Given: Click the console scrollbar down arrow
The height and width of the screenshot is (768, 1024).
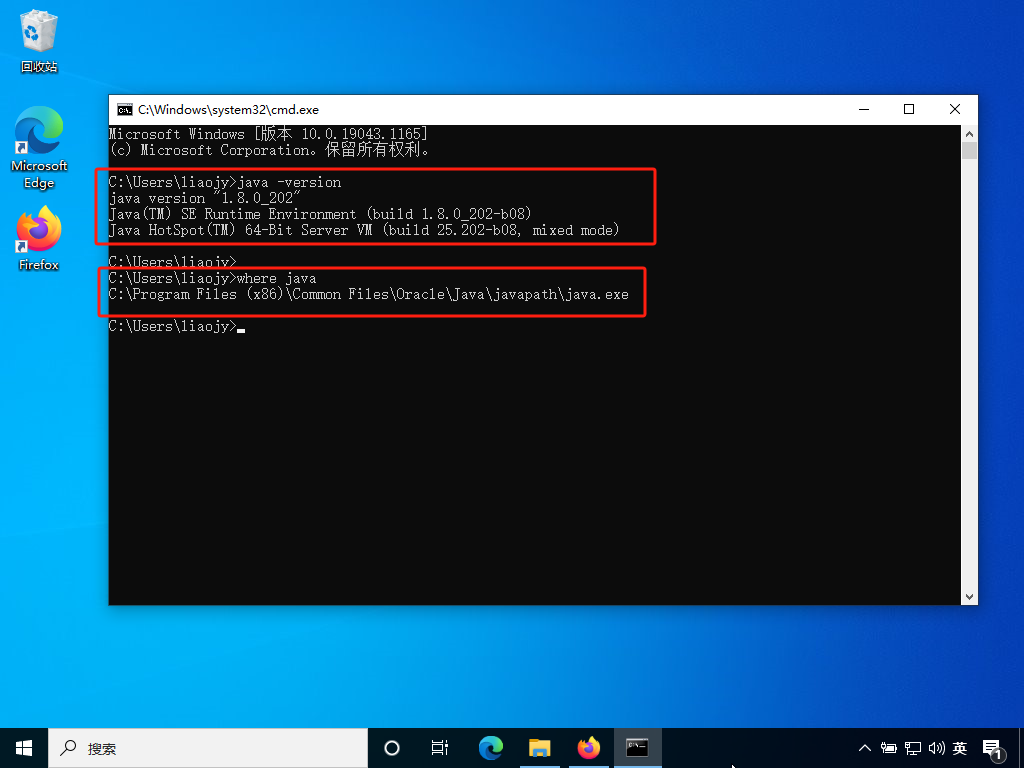Looking at the screenshot, I should pos(969,597).
